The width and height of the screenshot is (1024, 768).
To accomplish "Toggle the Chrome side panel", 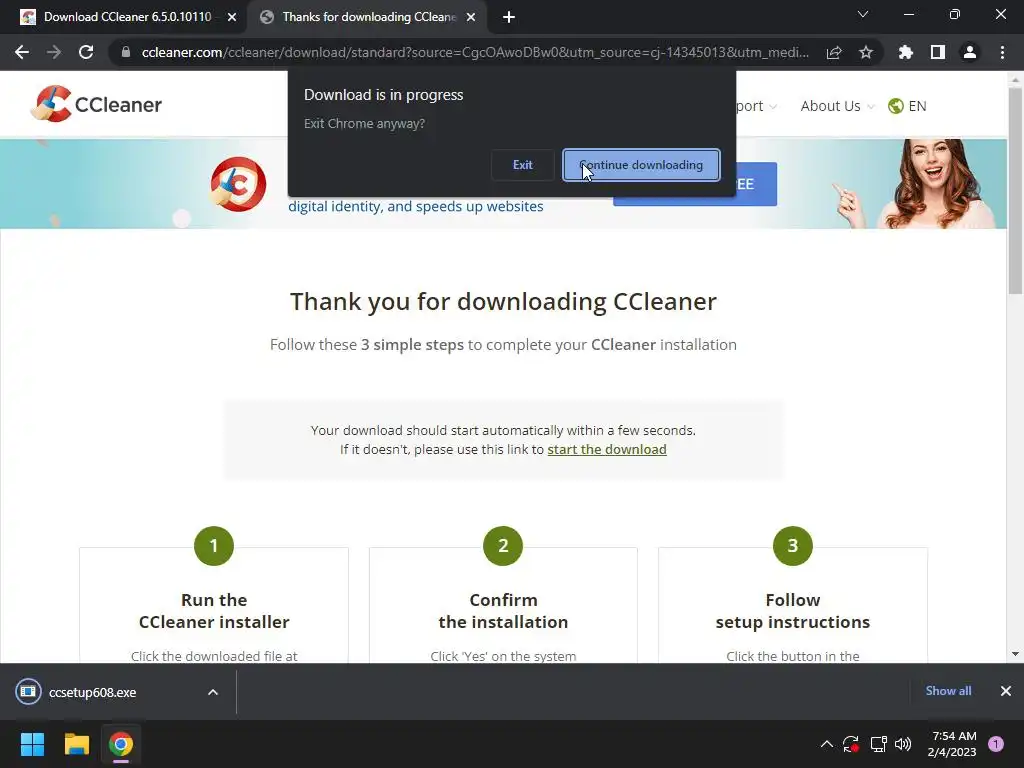I will [938, 52].
